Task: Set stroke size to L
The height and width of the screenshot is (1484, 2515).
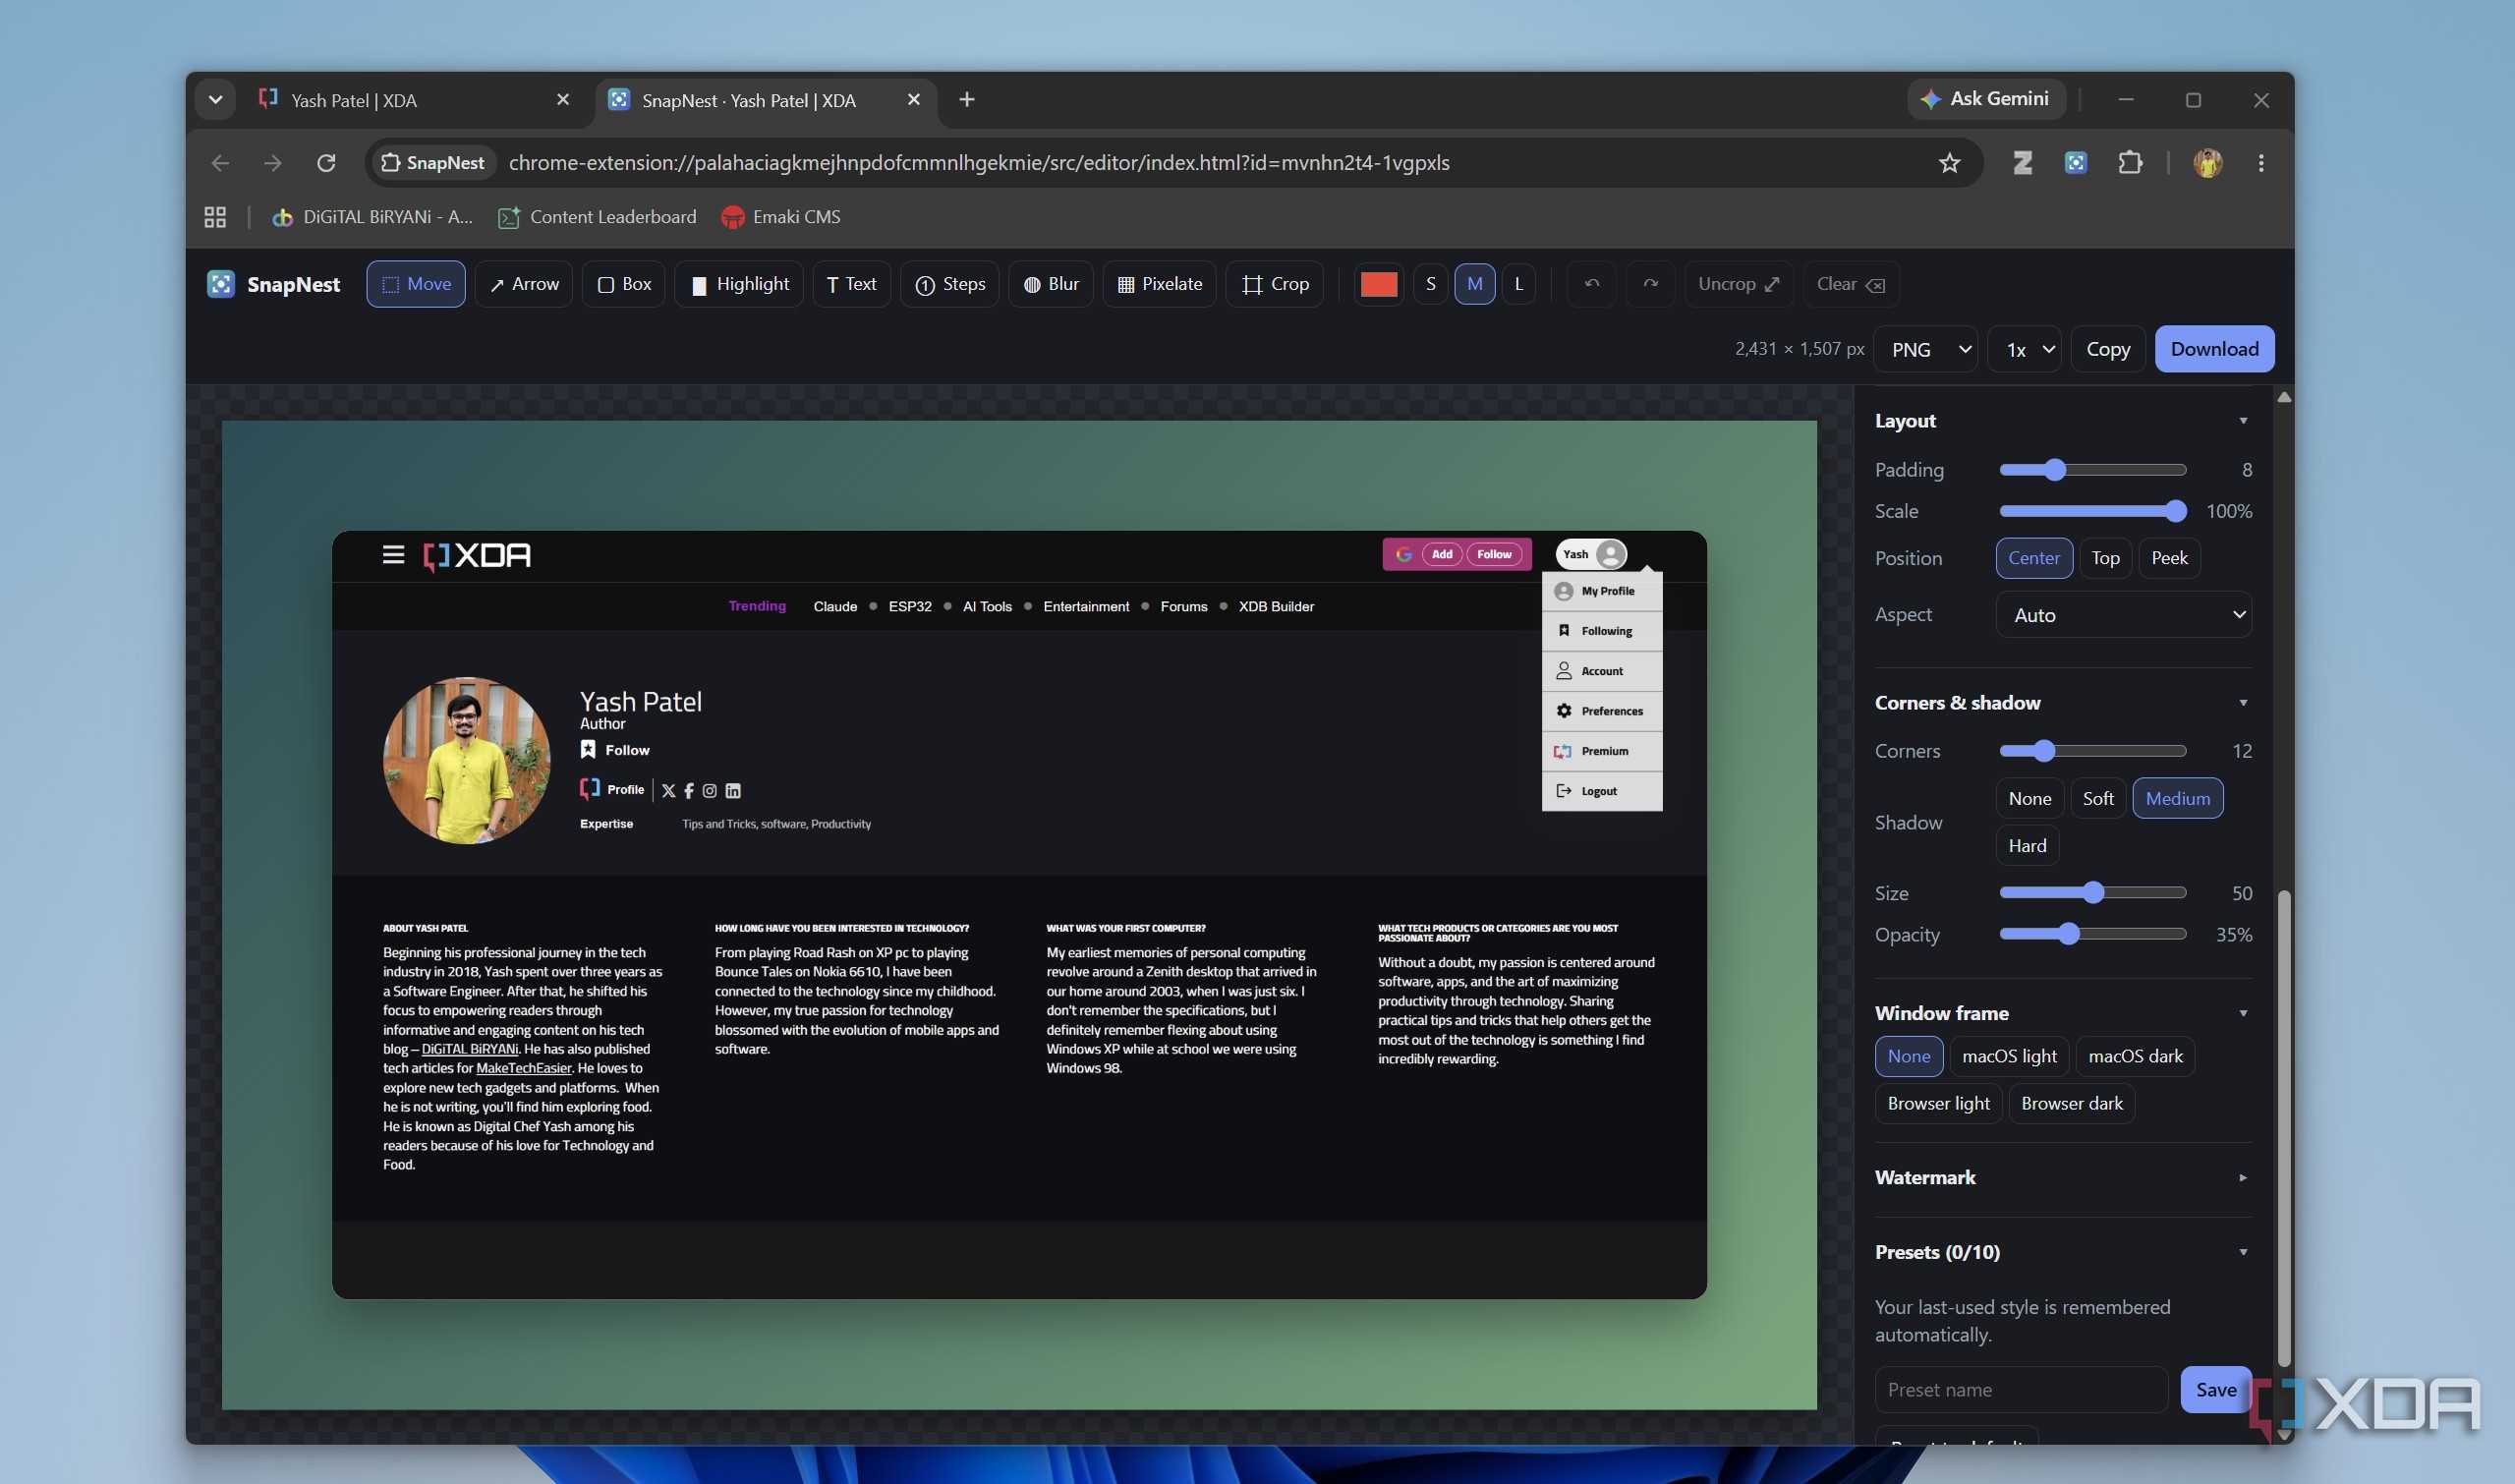Action: pos(1518,284)
